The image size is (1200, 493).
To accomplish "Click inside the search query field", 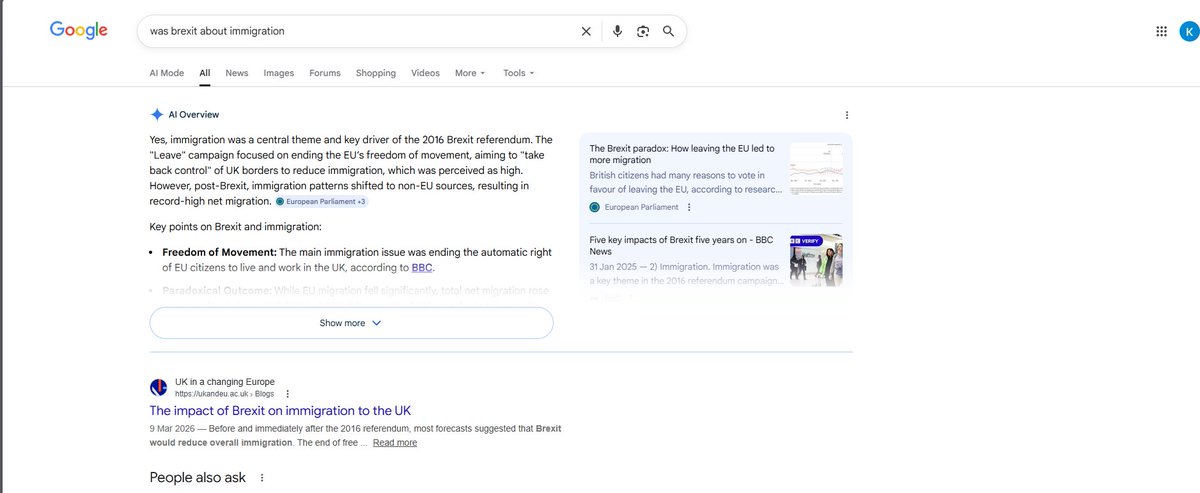I will tap(360, 31).
